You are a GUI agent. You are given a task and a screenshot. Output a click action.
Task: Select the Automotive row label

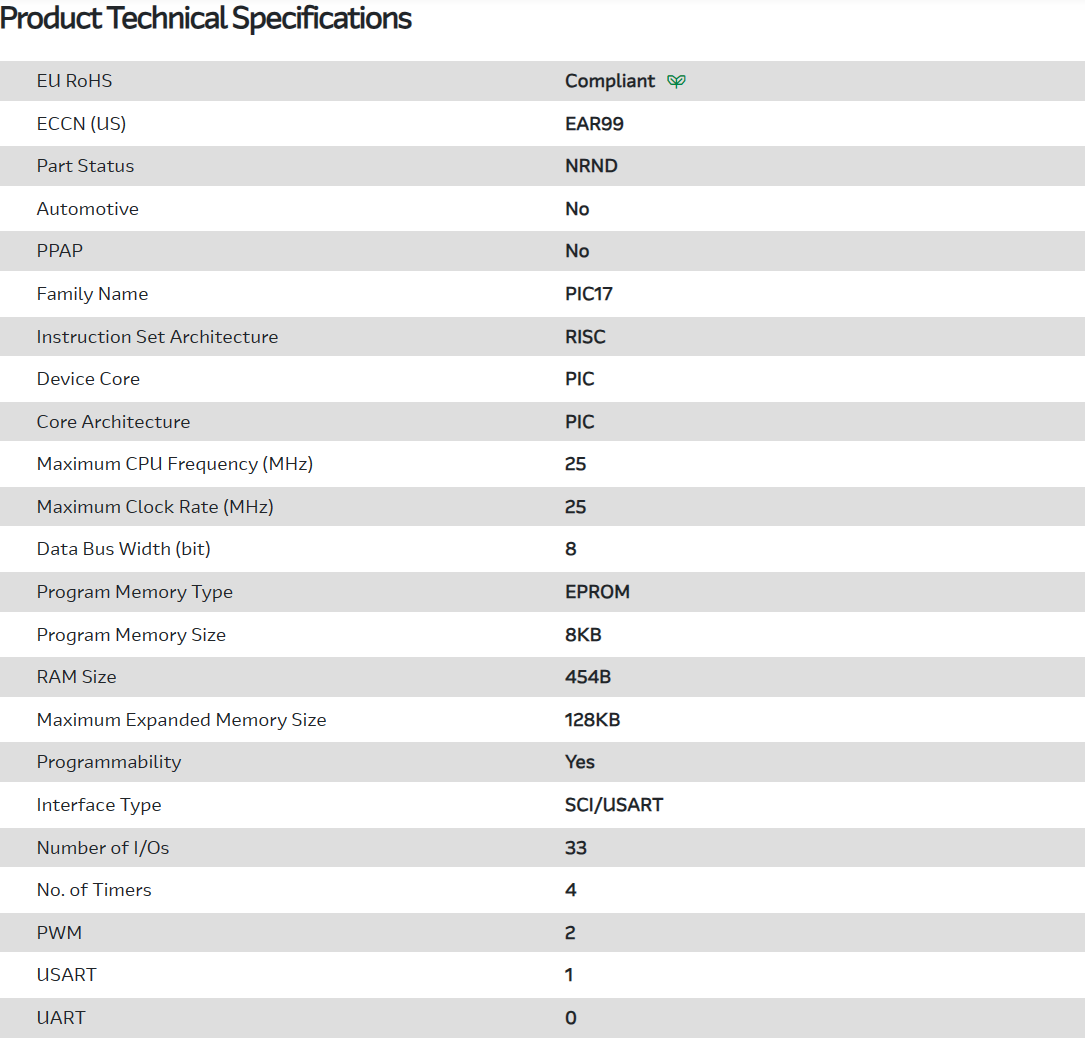pyautogui.click(x=87, y=209)
